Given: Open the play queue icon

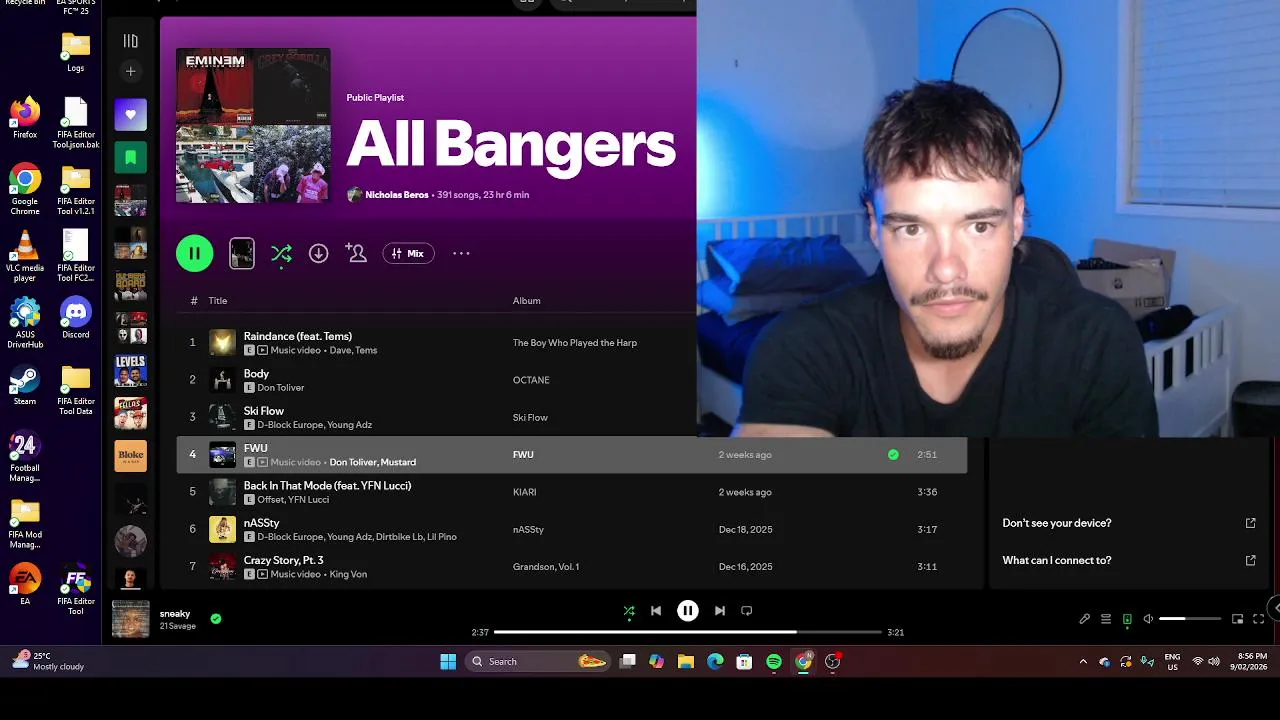Looking at the screenshot, I should (1106, 619).
